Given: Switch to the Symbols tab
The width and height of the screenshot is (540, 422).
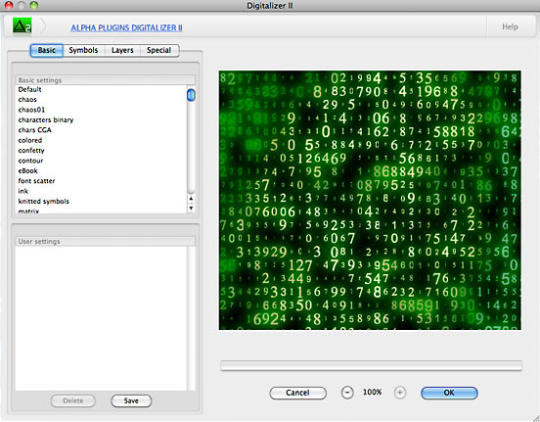Looking at the screenshot, I should coord(83,50).
